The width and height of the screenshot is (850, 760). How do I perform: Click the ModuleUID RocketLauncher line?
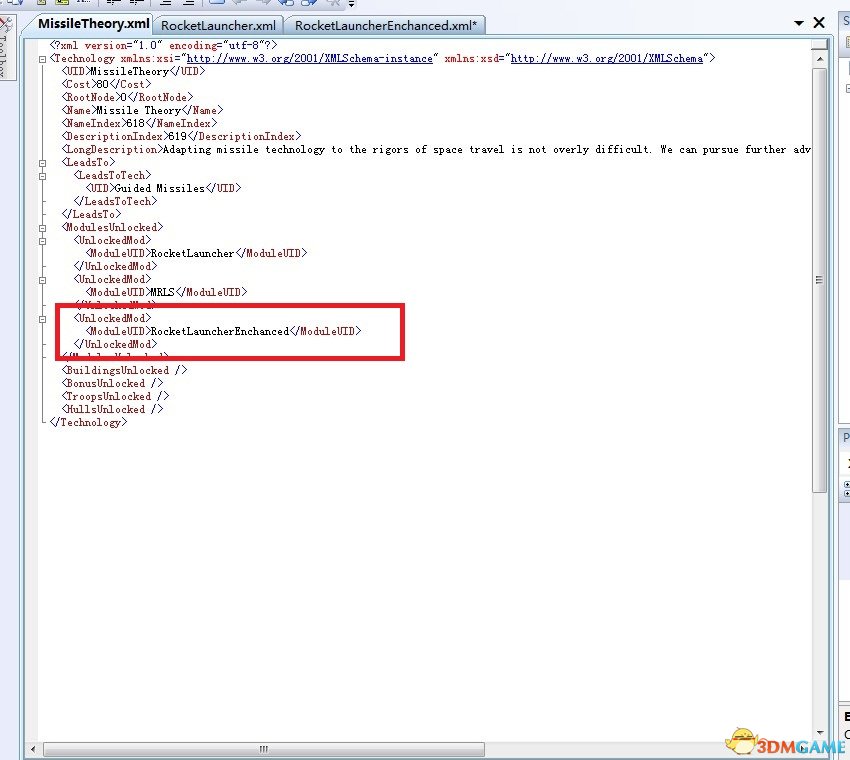[x=196, y=254]
